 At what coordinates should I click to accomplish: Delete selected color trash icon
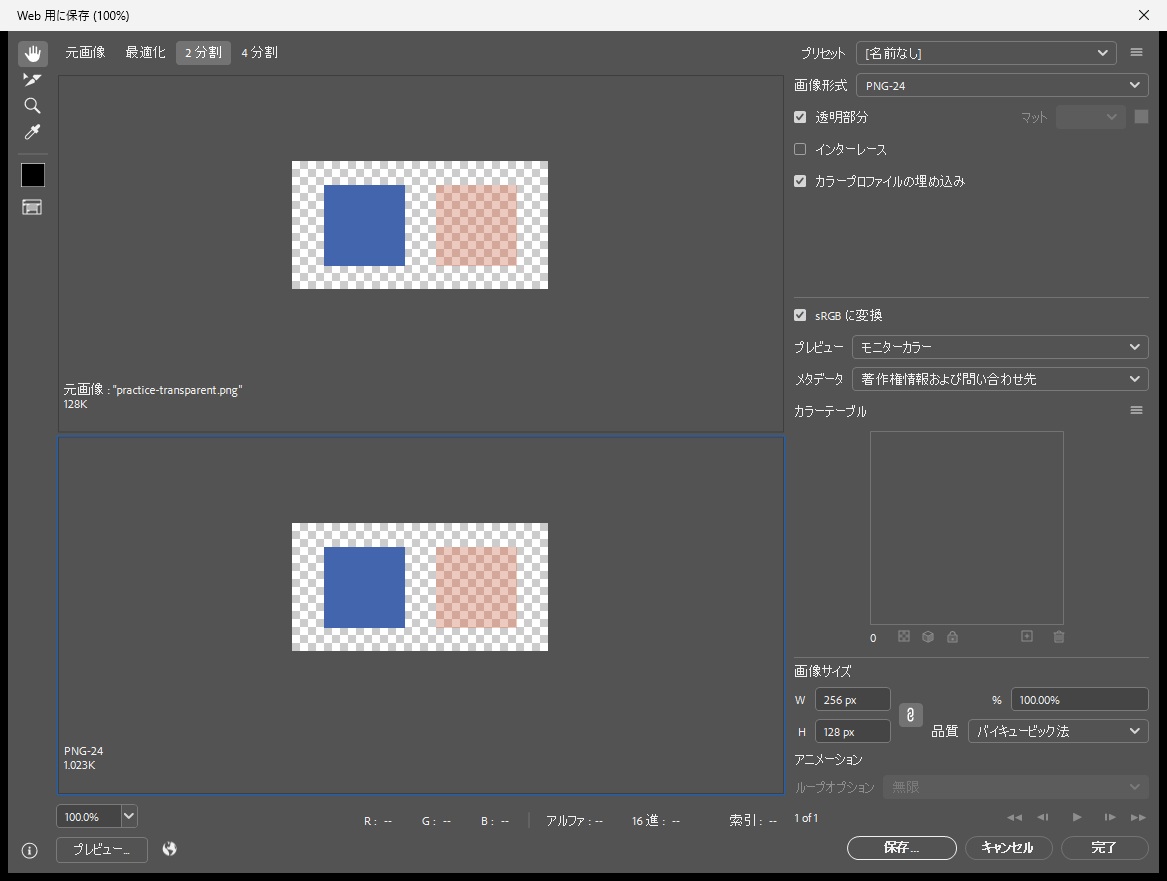point(1059,636)
